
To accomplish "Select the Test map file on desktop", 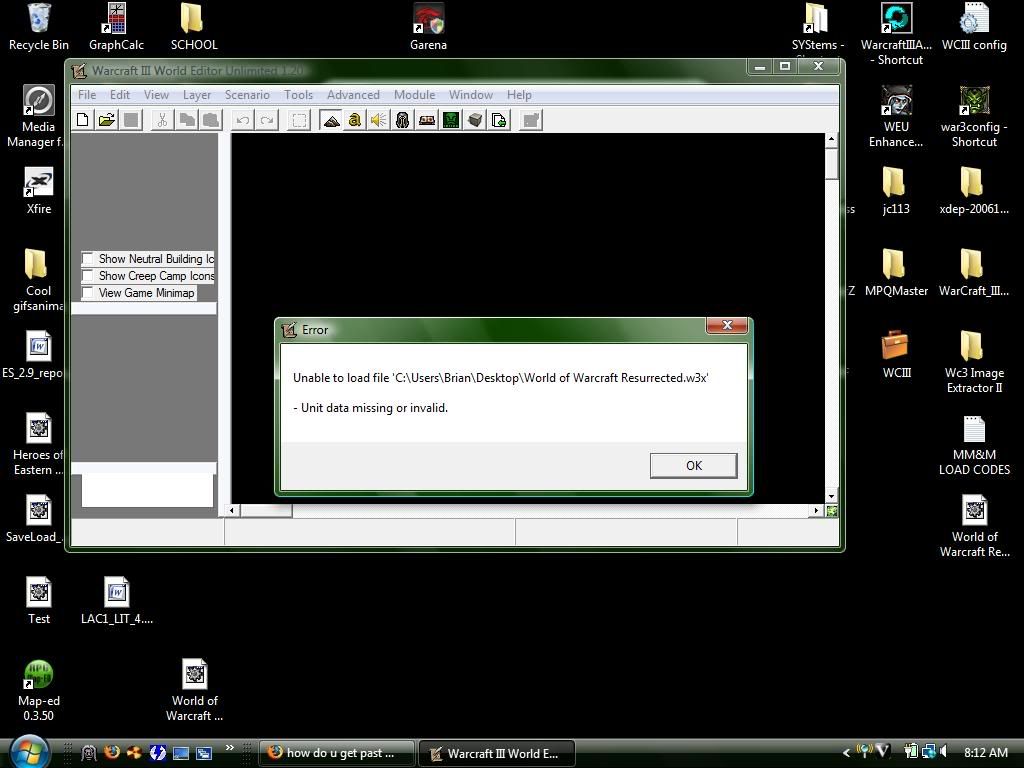I will click(x=39, y=601).
